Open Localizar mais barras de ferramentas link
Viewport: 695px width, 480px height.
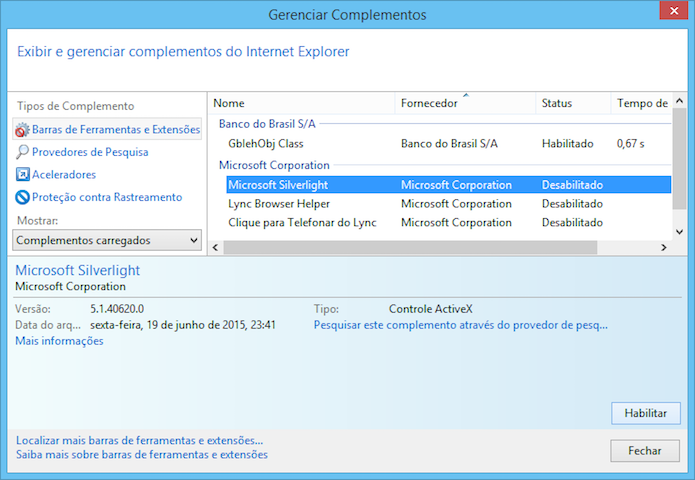click(x=139, y=440)
